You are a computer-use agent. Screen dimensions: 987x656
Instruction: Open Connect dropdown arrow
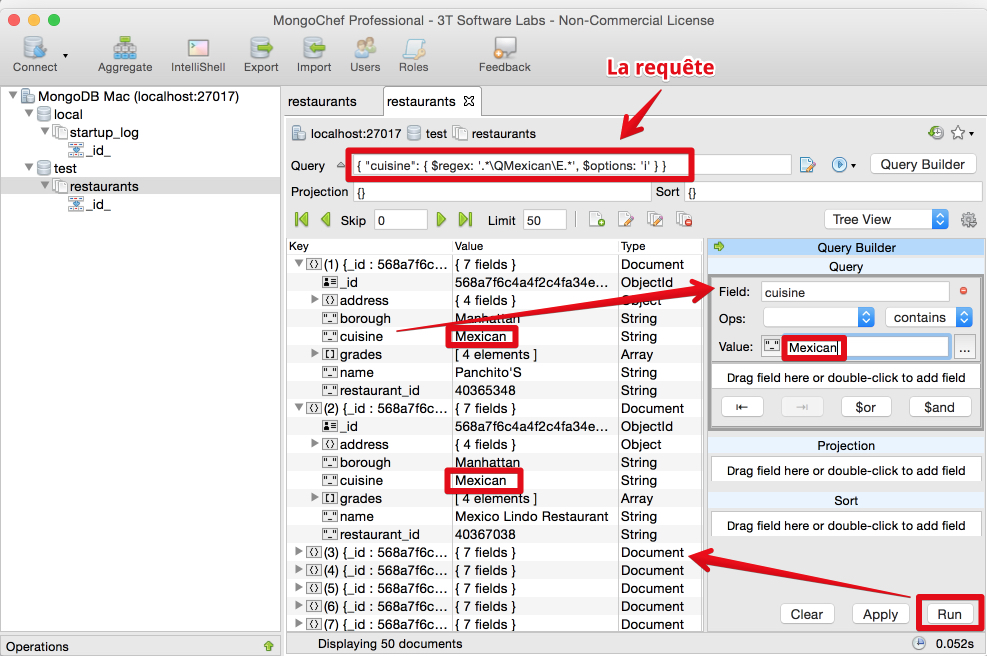click(65, 56)
